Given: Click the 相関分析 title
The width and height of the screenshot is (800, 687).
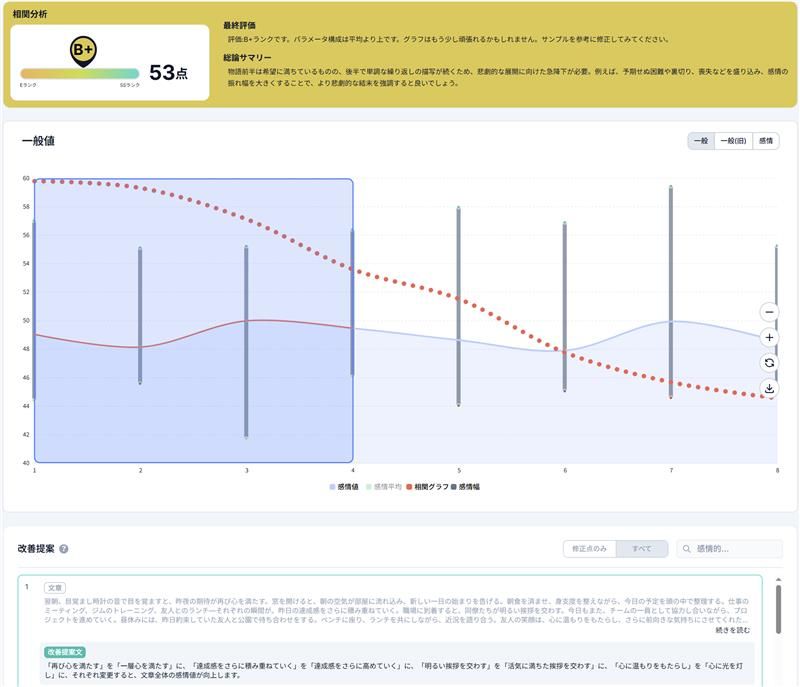Looking at the screenshot, I should [30, 14].
